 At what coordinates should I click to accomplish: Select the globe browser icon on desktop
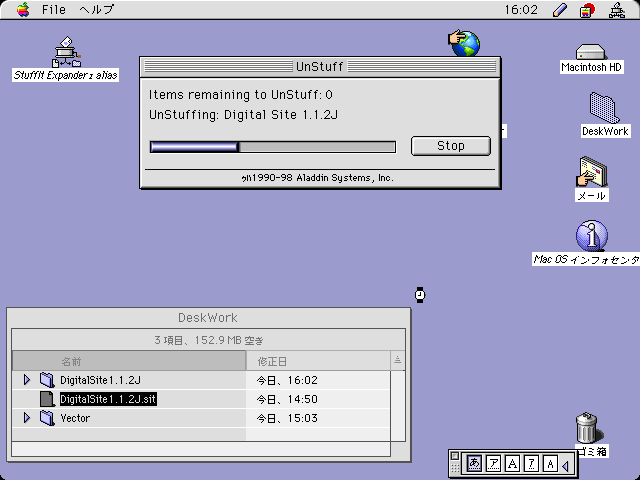(x=464, y=42)
